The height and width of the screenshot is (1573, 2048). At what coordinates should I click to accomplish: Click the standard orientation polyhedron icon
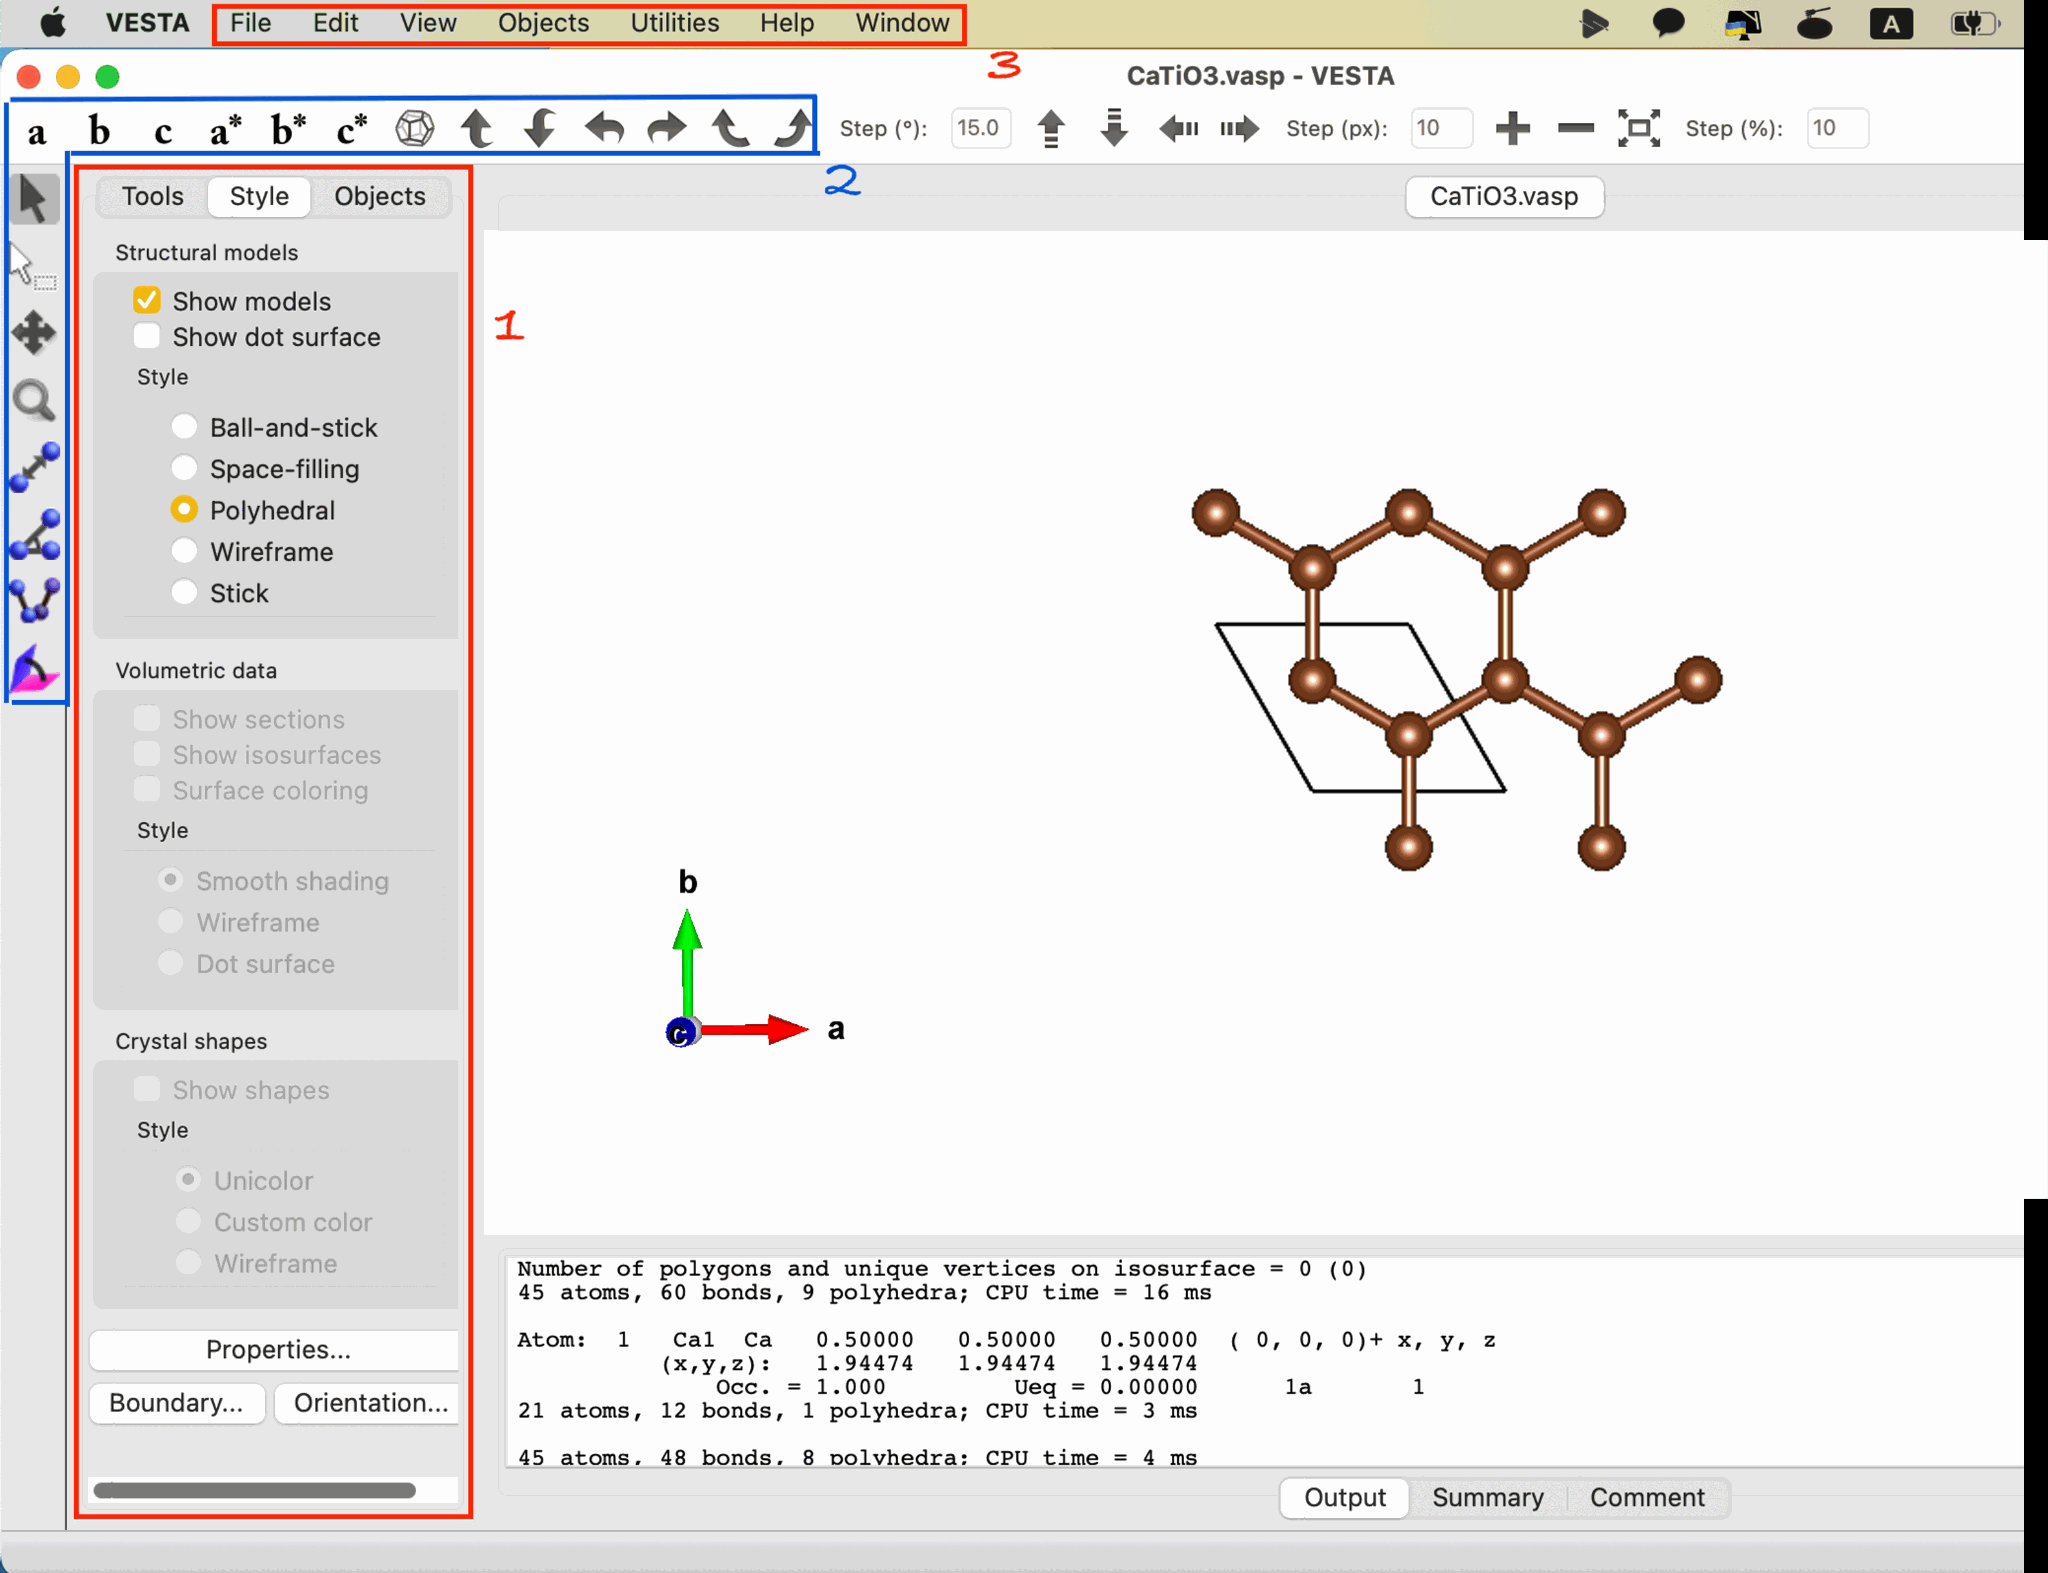click(x=415, y=128)
